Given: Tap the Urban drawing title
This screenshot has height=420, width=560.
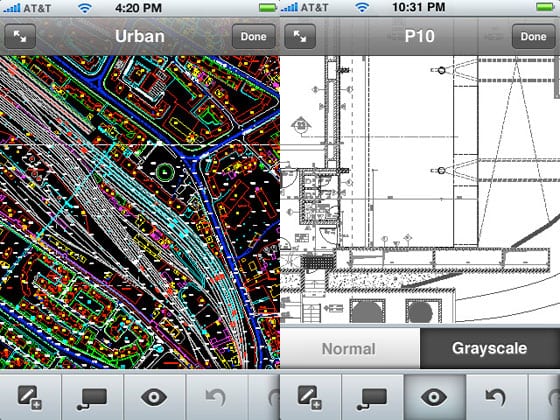Looking at the screenshot, I should tap(140, 36).
